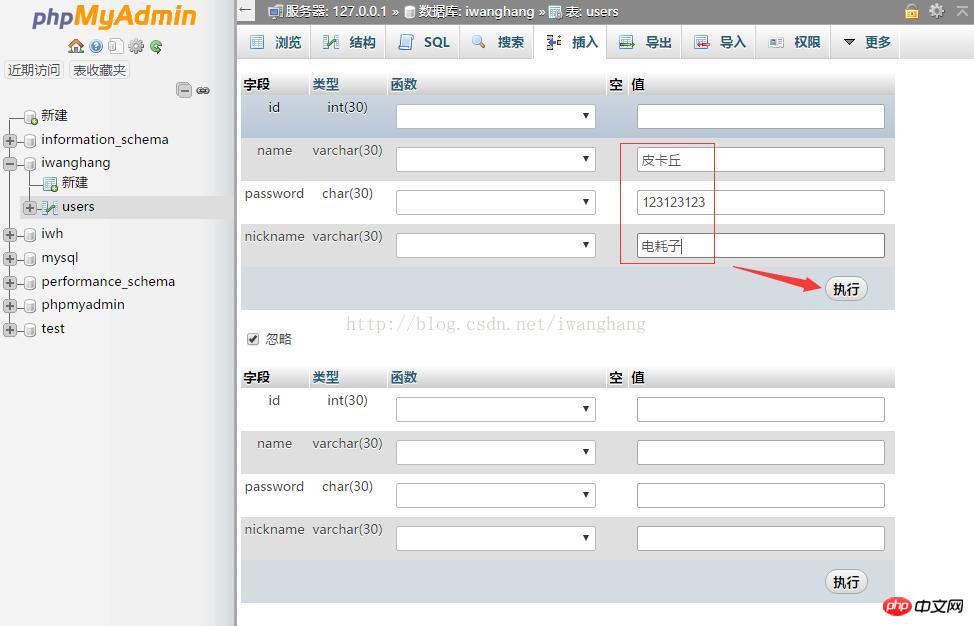
Task: Open function dropdown for second name row
Action: (496, 452)
